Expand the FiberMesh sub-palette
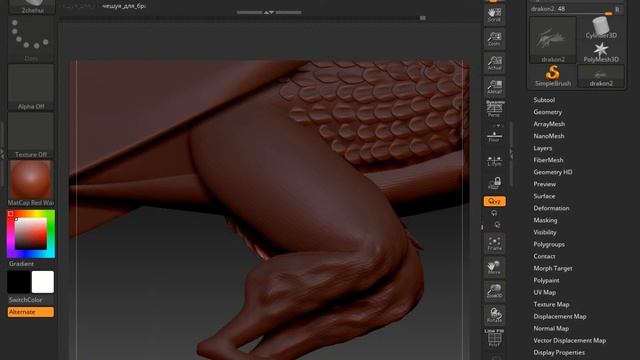Screen dimensions: 640x360 click(x=548, y=160)
